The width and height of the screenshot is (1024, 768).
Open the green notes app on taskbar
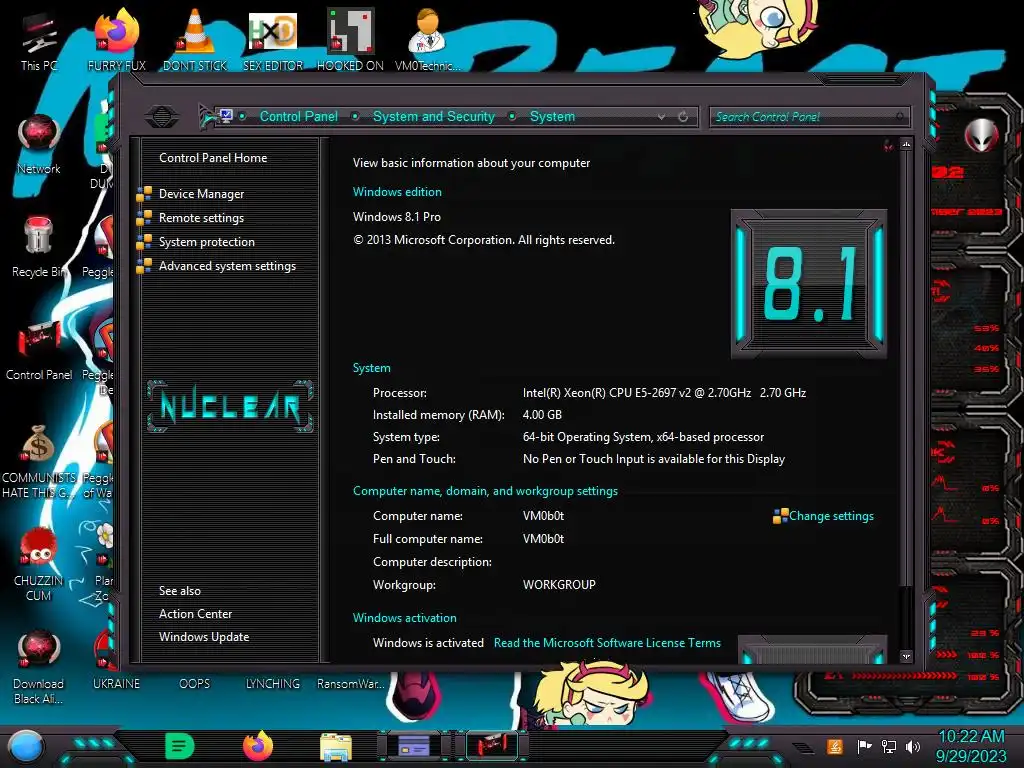(180, 746)
